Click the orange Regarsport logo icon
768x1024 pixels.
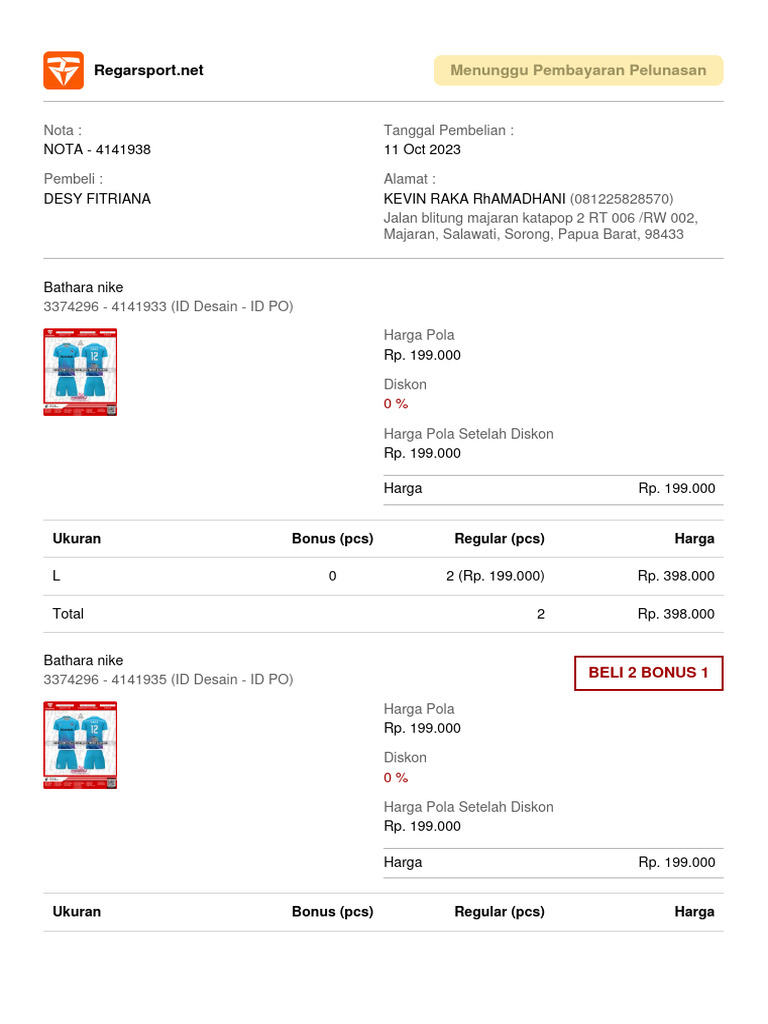[x=63, y=70]
